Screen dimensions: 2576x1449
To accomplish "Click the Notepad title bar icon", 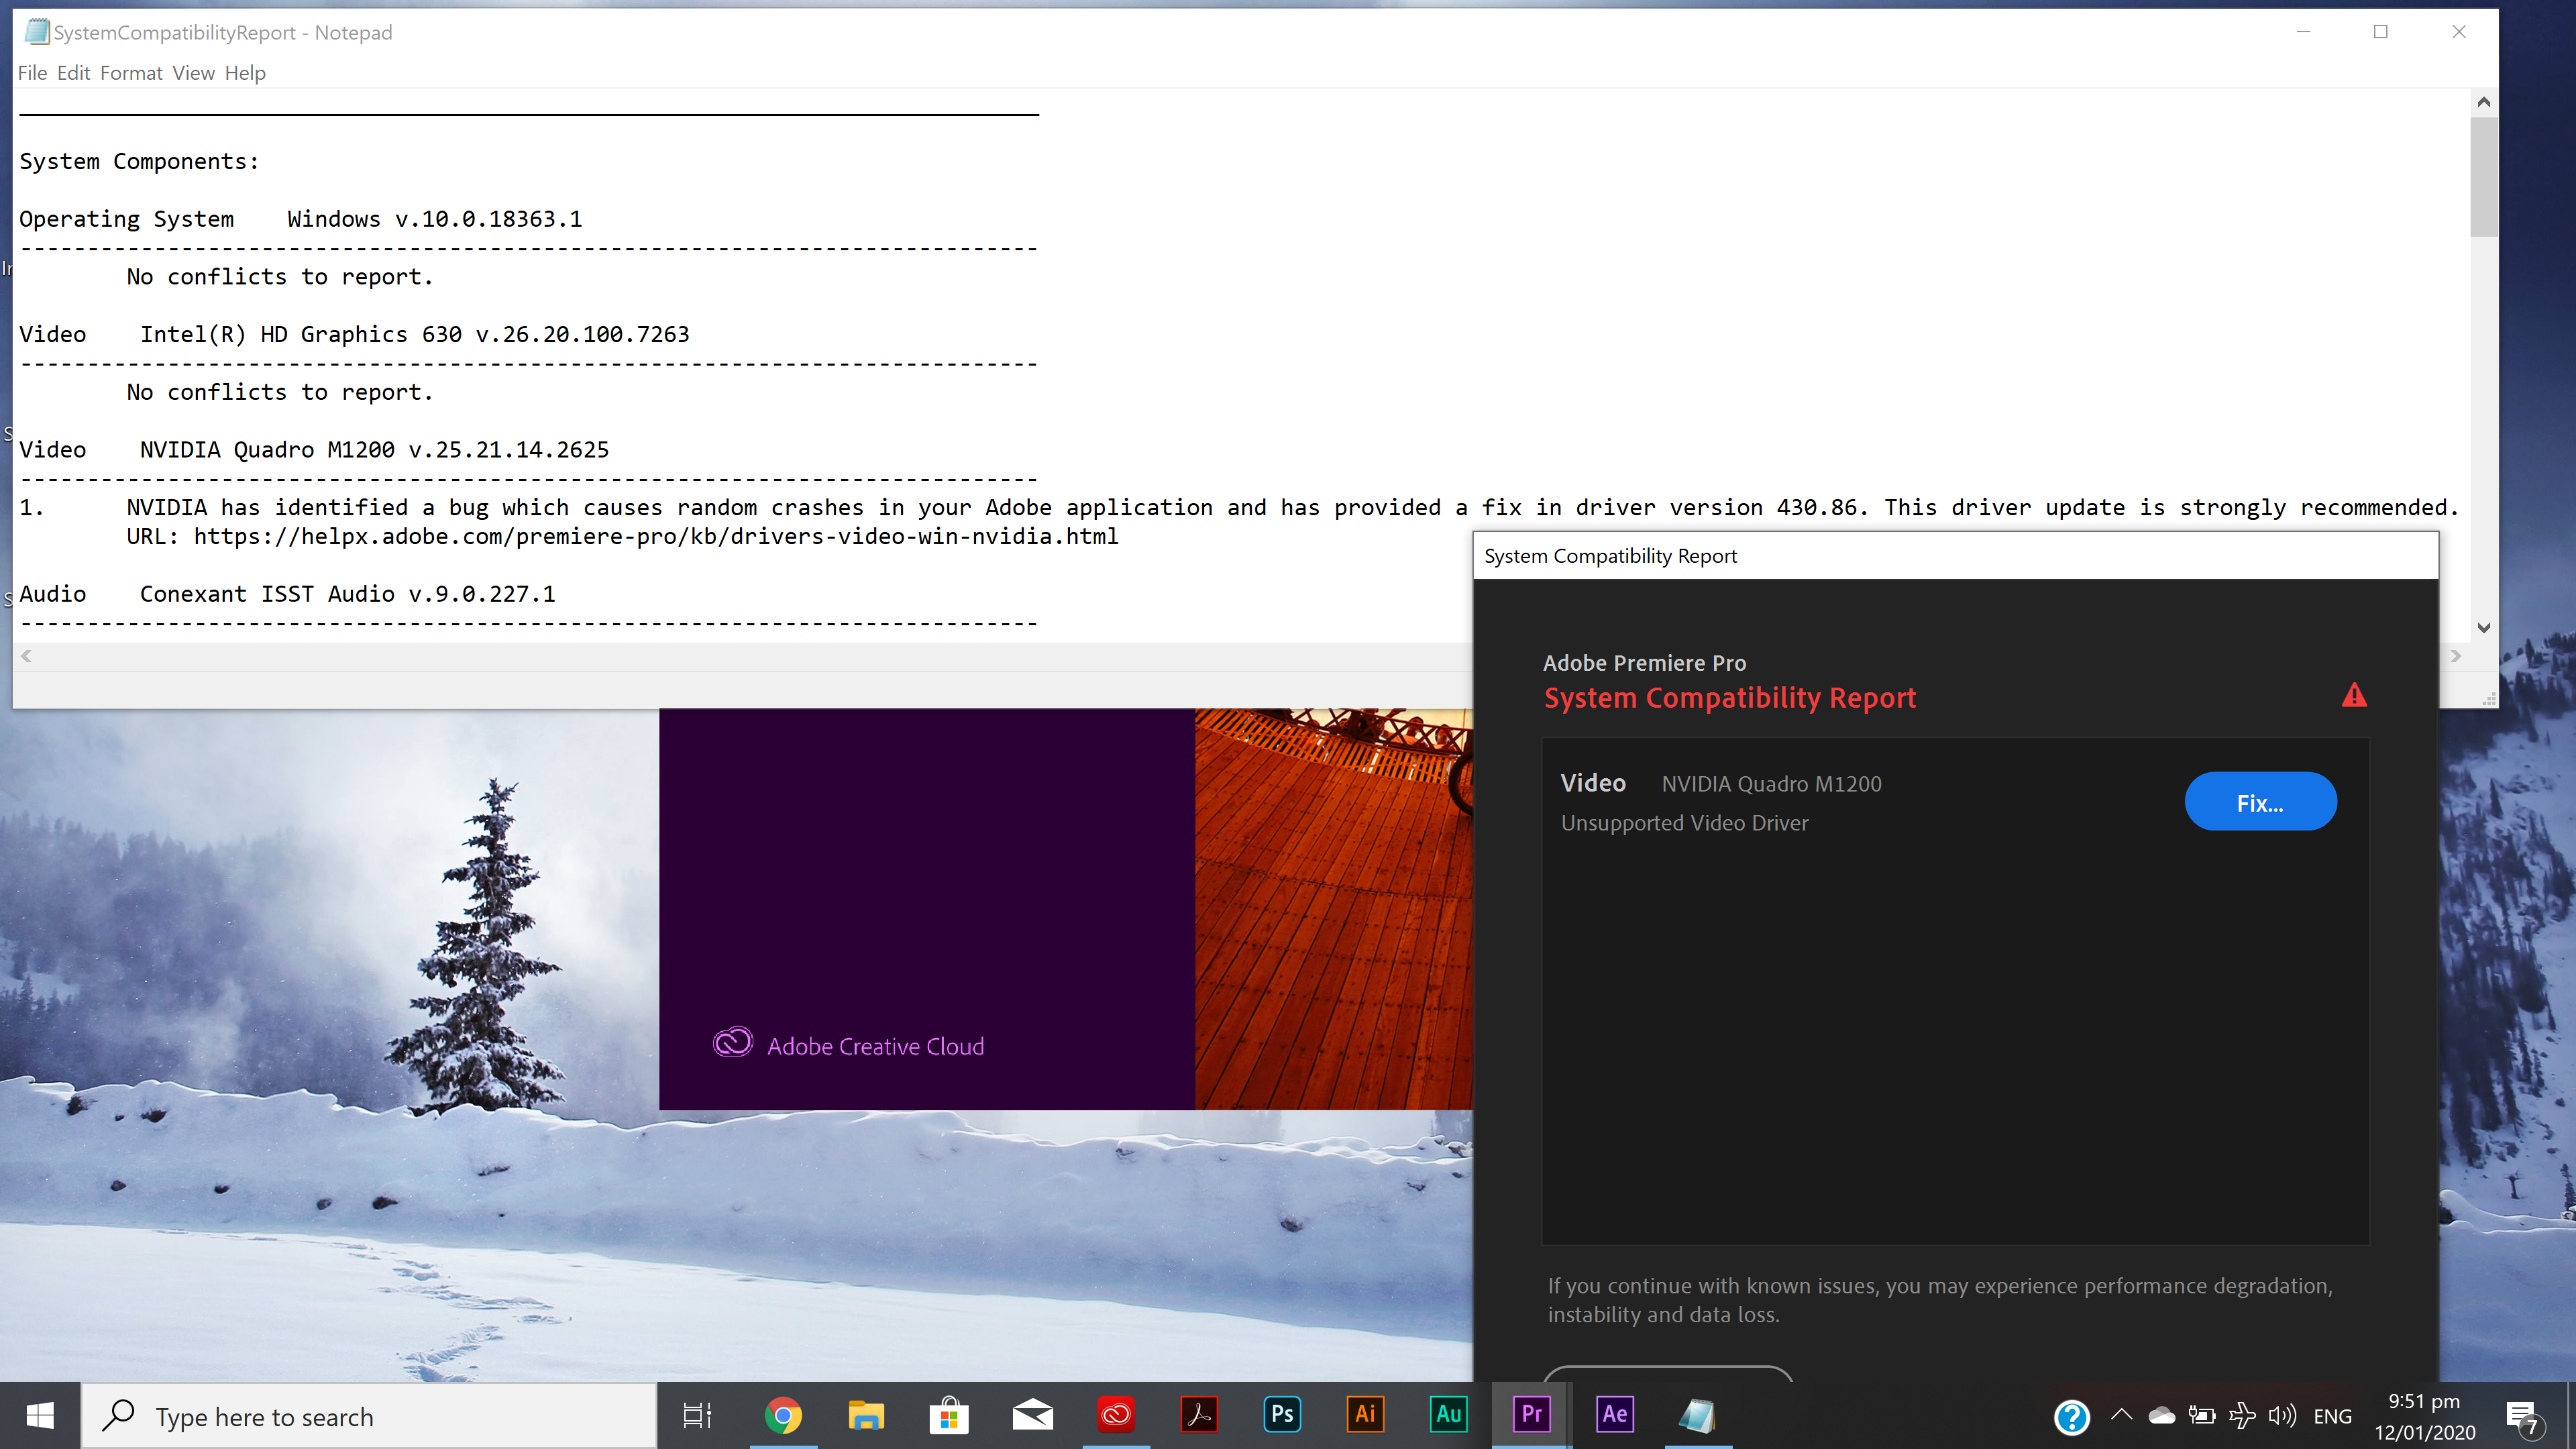I will coord(37,32).
